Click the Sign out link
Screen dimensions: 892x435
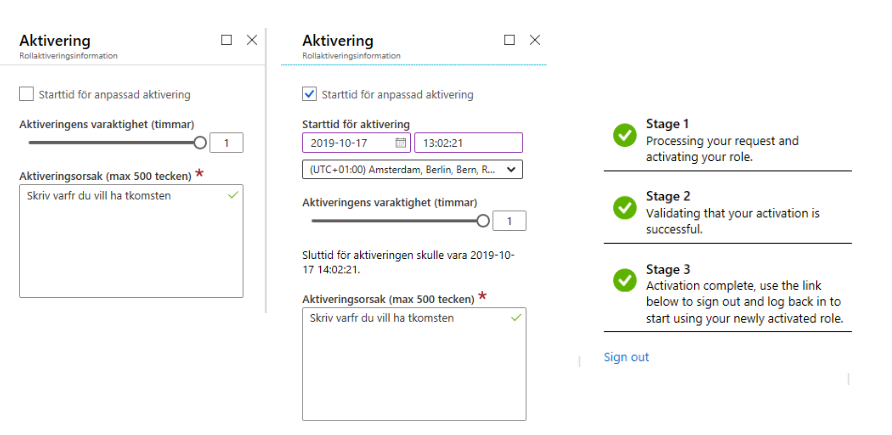click(x=626, y=357)
